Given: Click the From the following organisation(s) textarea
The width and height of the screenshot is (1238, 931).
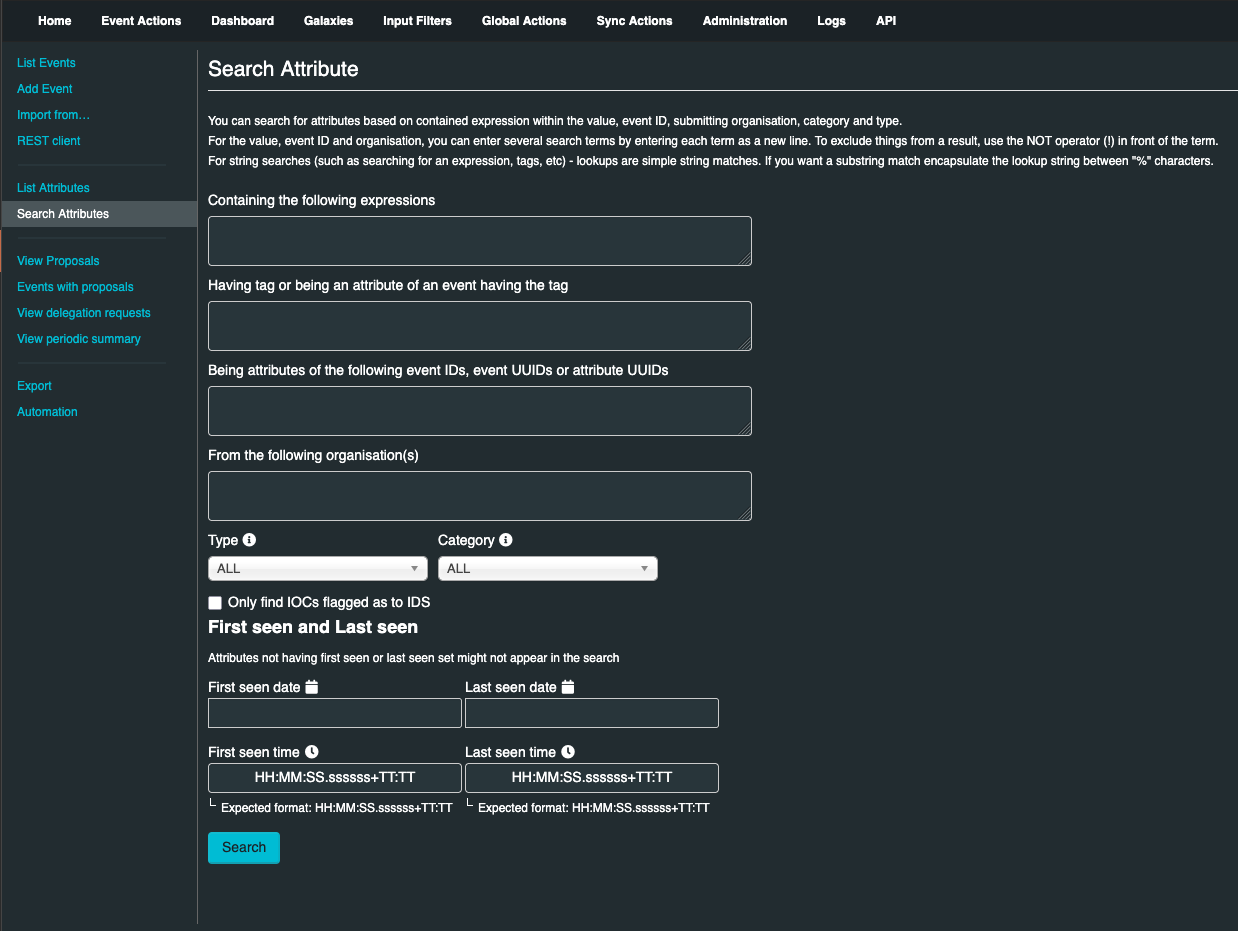Looking at the screenshot, I should pos(479,496).
